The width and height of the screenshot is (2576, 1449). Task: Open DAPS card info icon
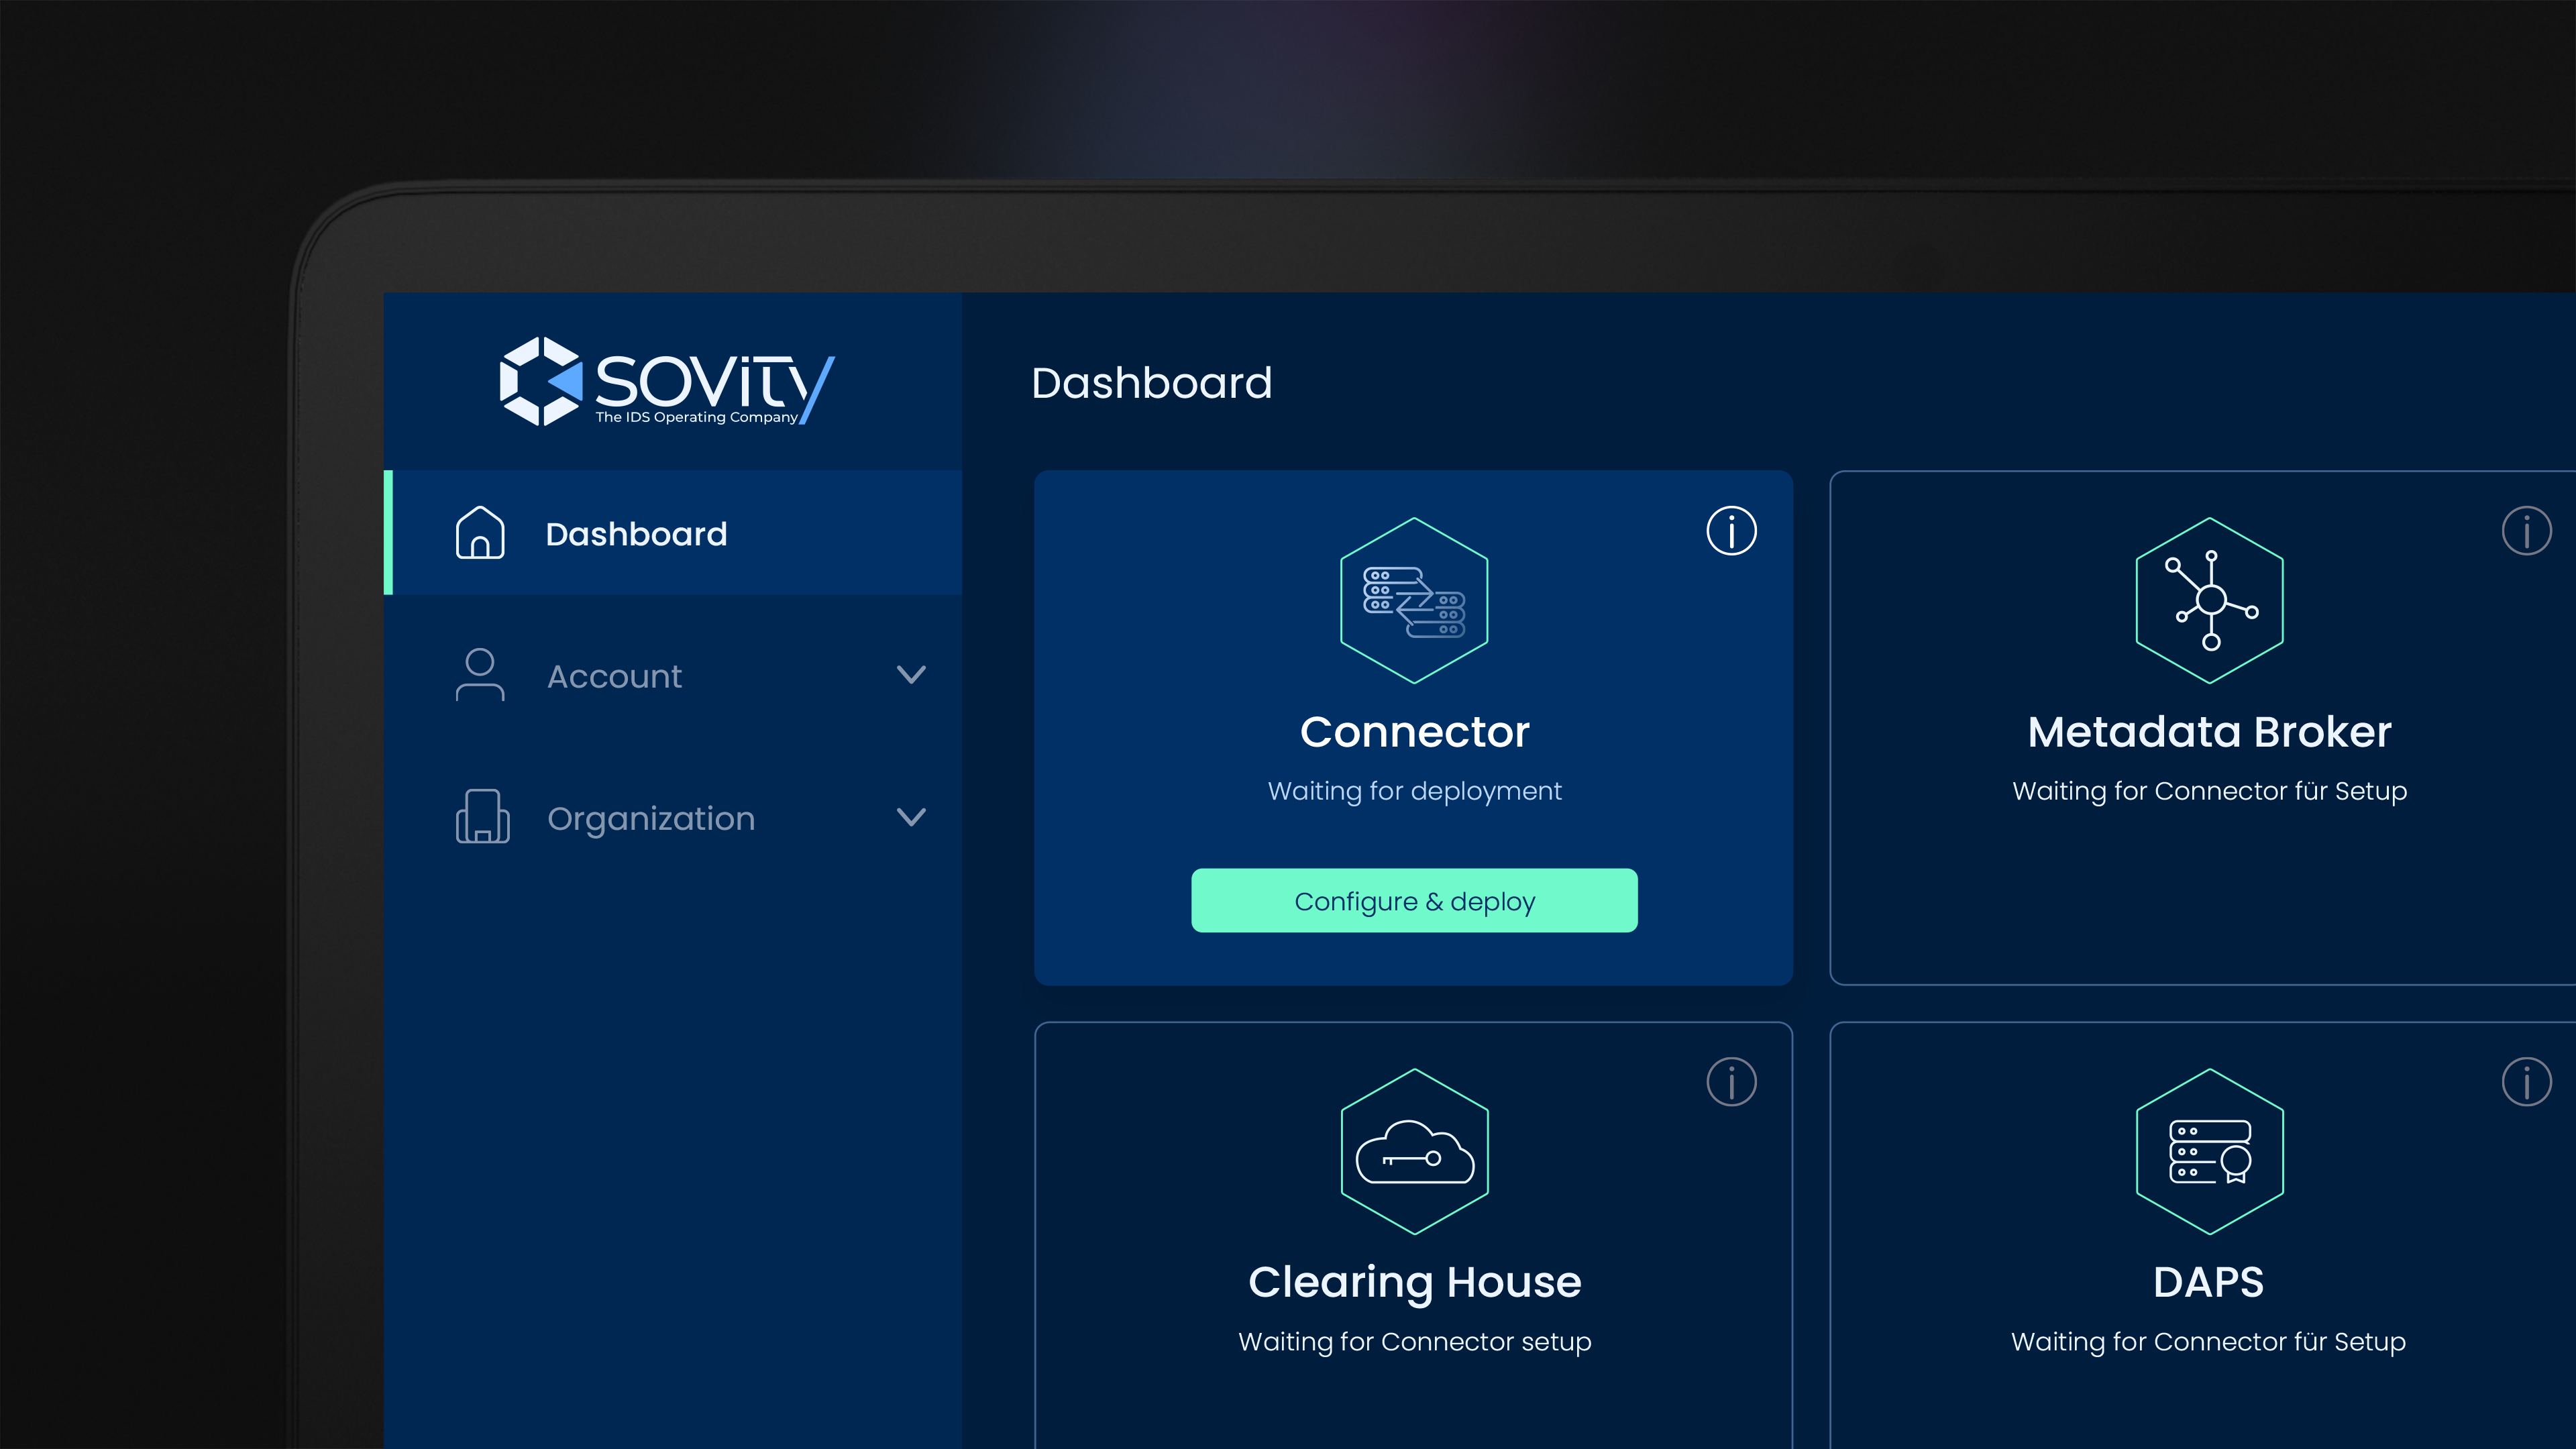(2526, 1081)
